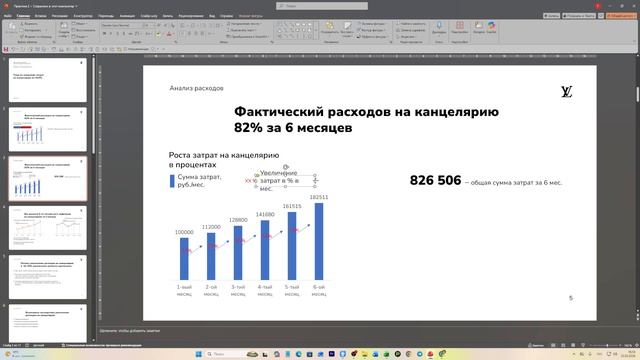The width and height of the screenshot is (640, 360).
Task: Open the Экспресс-стили gallery
Action: pos(347,29)
